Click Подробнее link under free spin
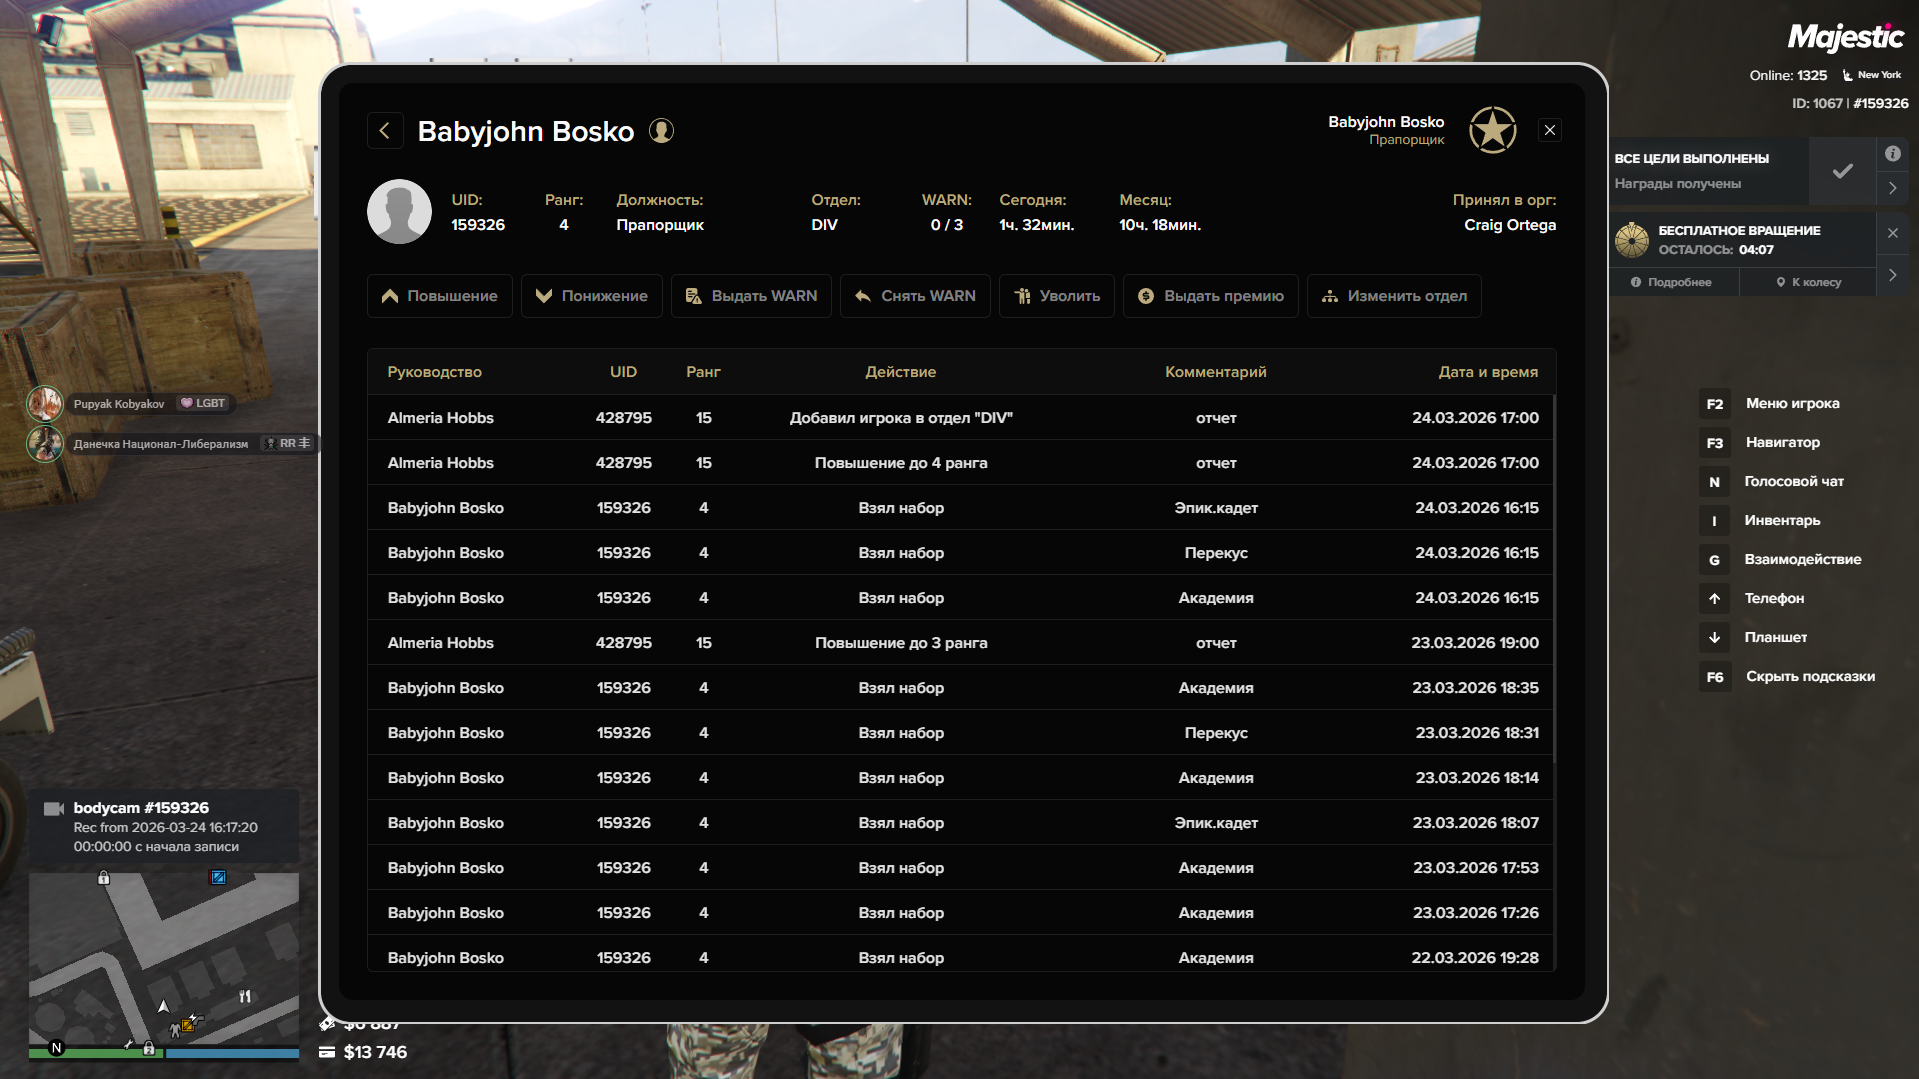 click(1672, 282)
